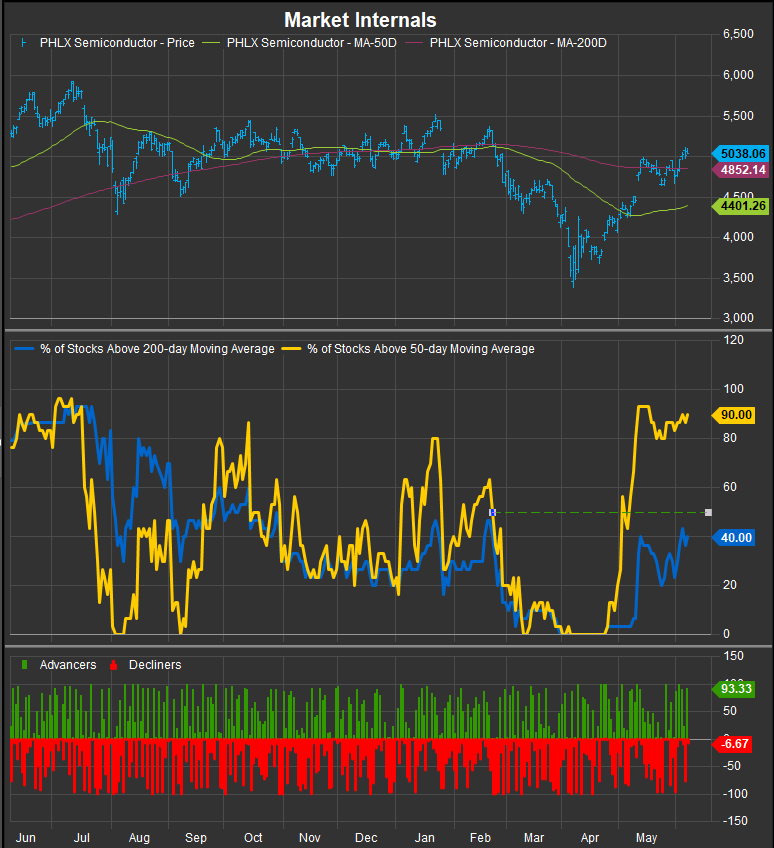Click the green MA-50D legend line marker
The image size is (774, 848).
click(x=211, y=43)
